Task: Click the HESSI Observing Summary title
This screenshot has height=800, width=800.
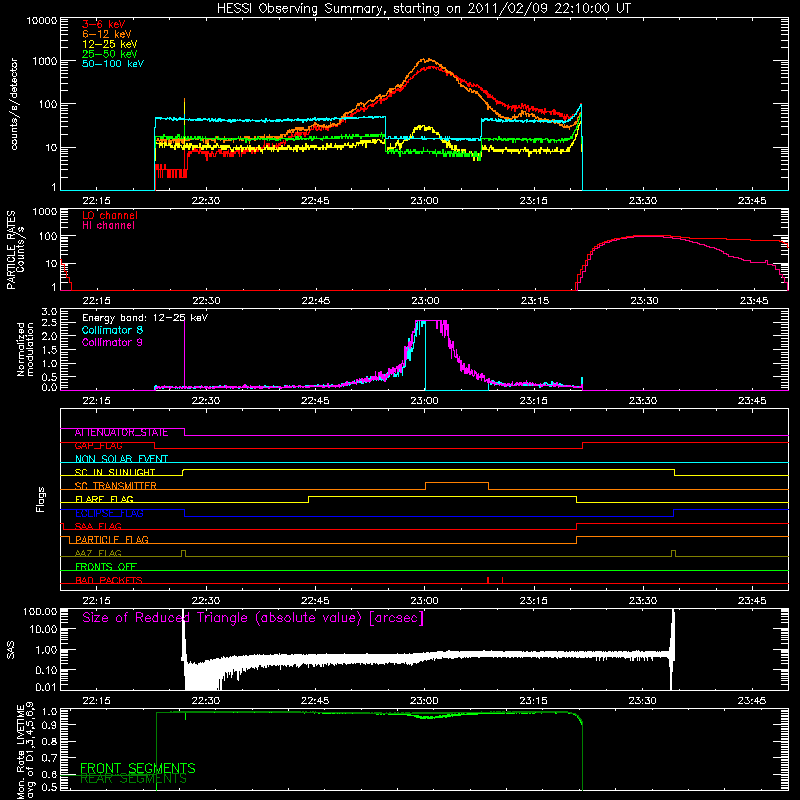Action: [x=423, y=9]
